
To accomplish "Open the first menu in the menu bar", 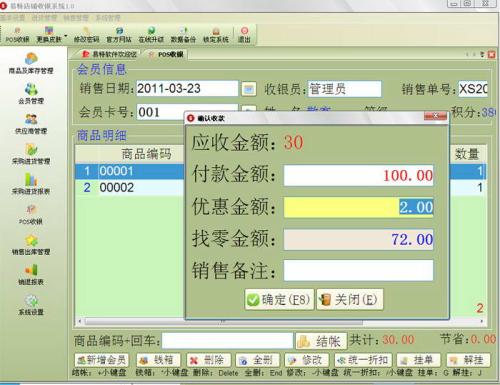I will [13, 18].
